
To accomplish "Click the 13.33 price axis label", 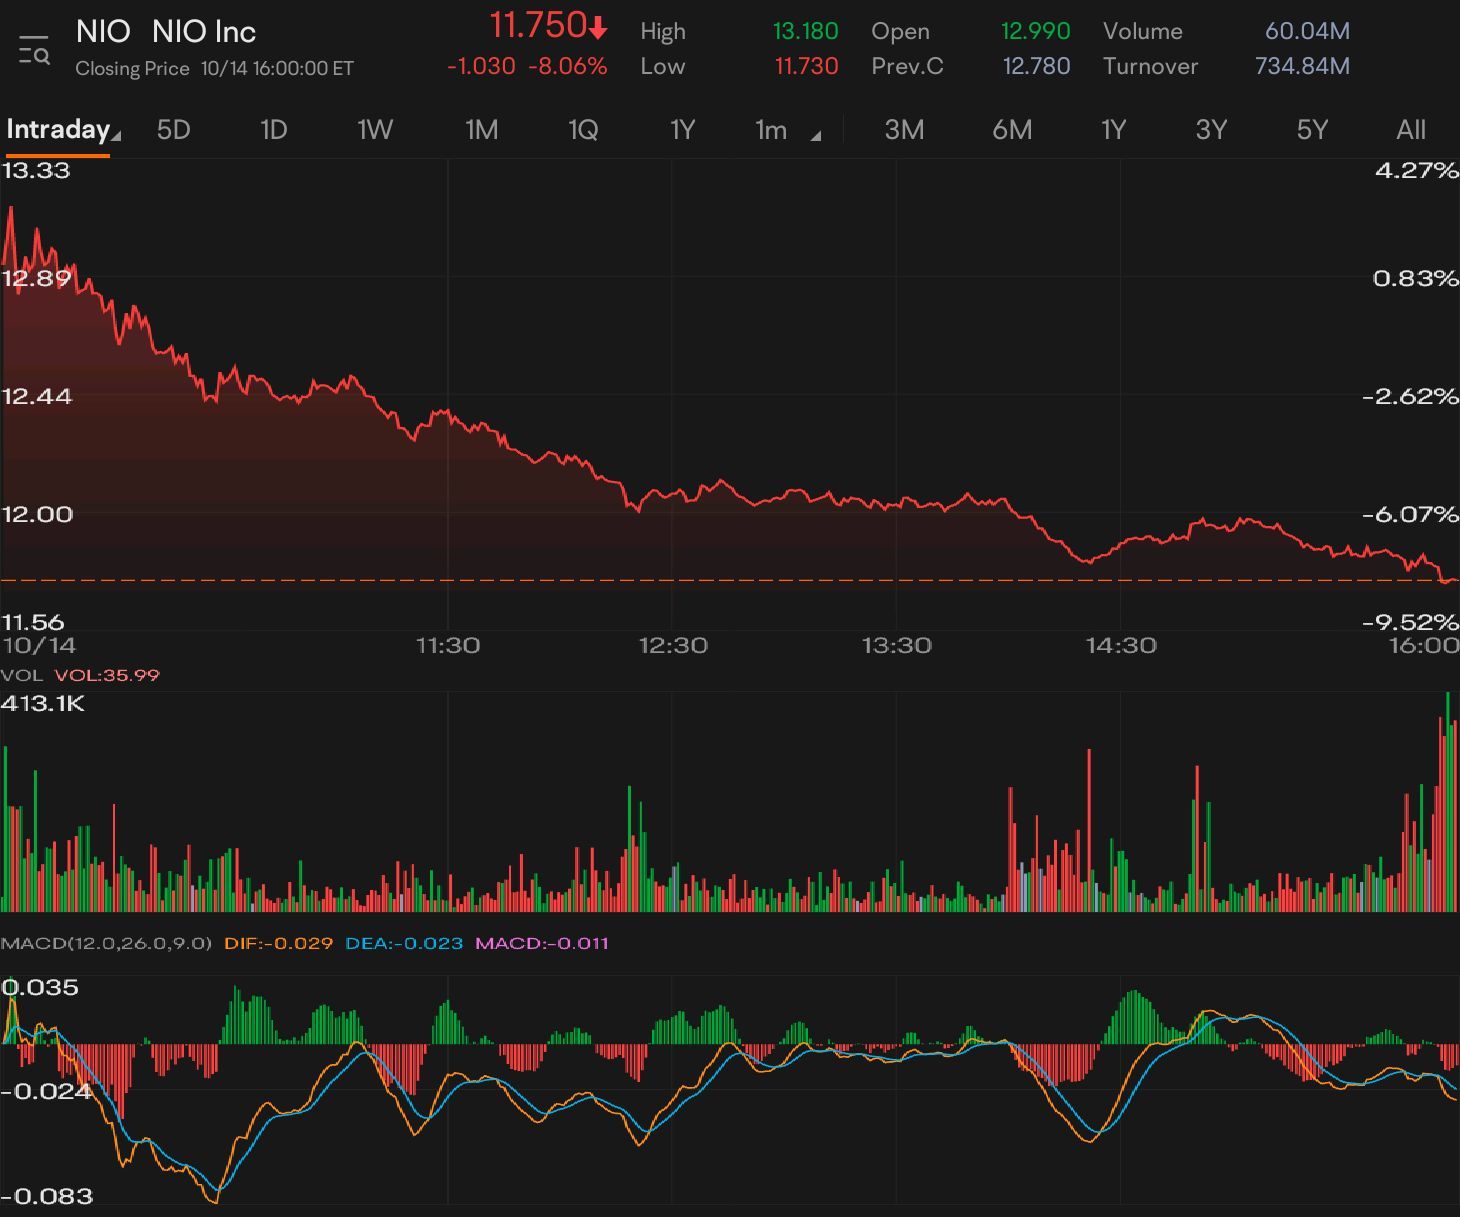I will pos(36,171).
